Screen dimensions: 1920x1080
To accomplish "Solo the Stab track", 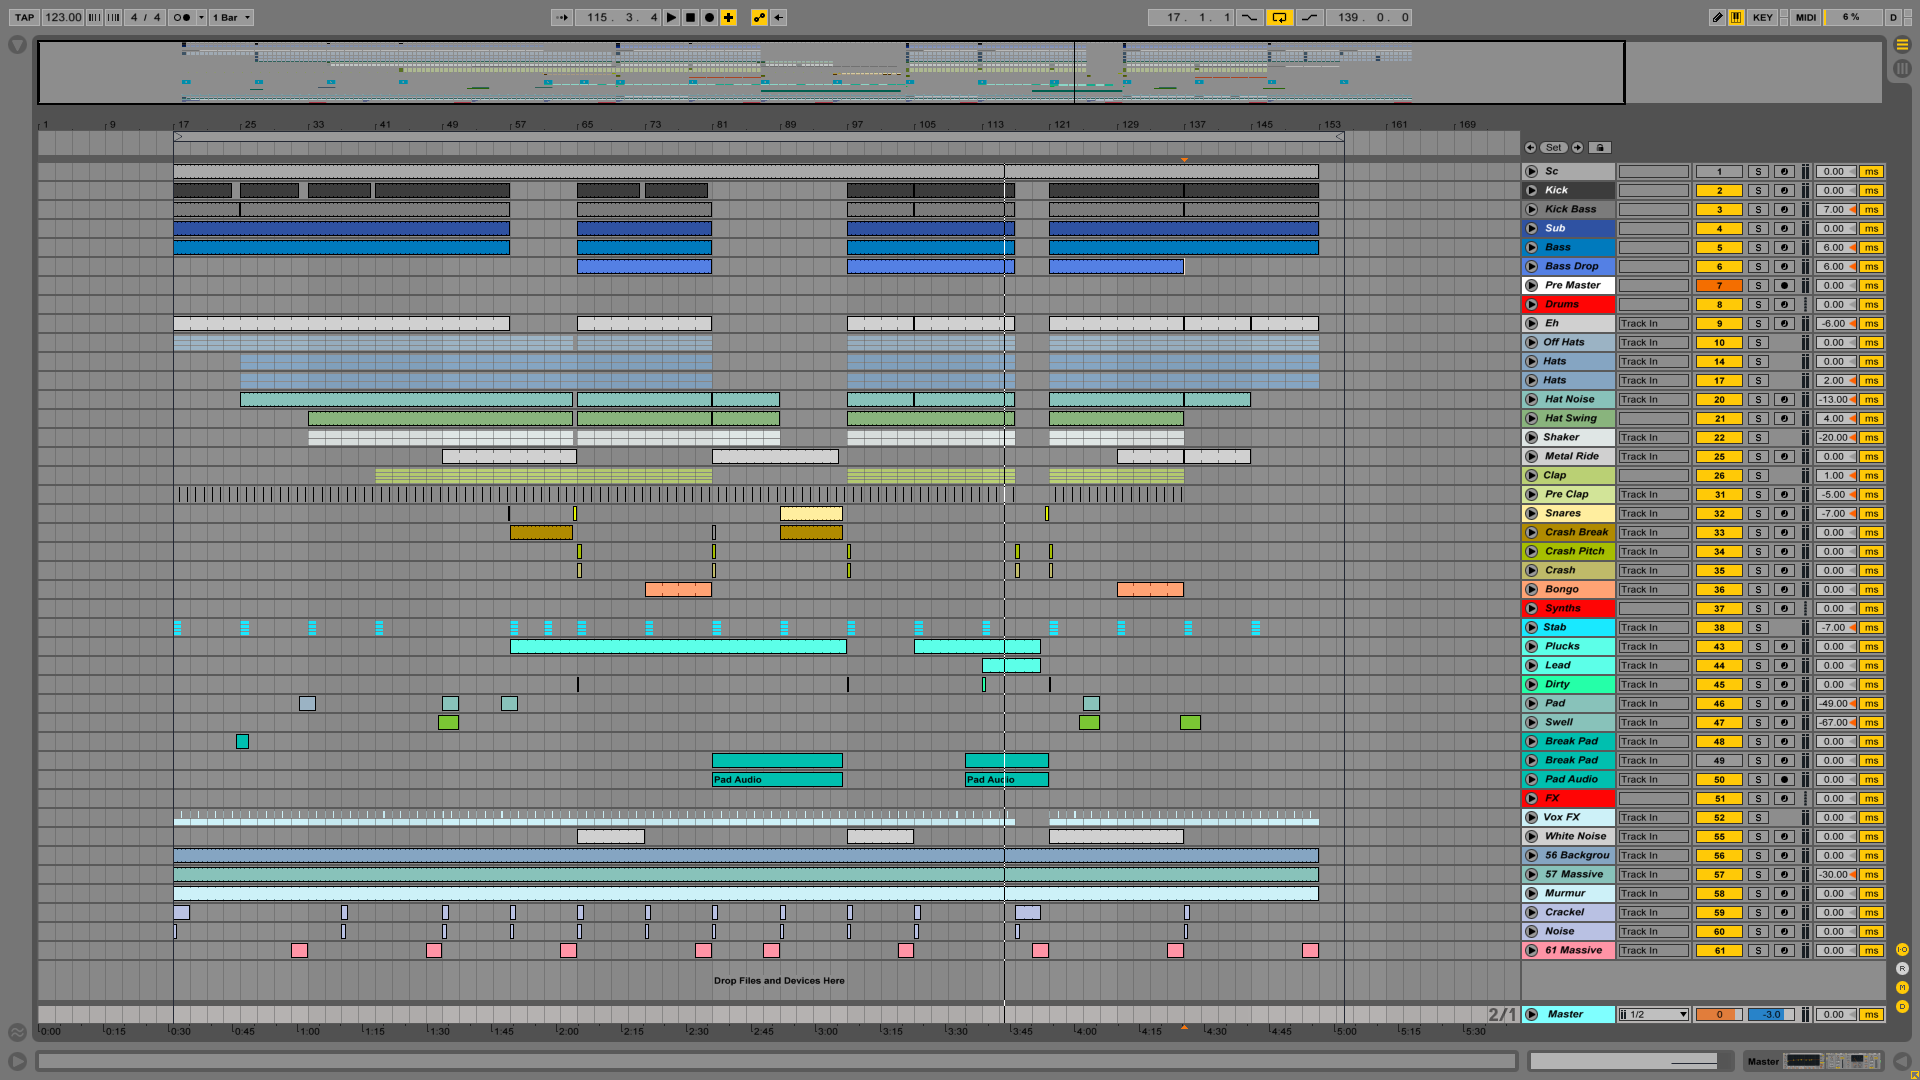I will pos(1758,627).
